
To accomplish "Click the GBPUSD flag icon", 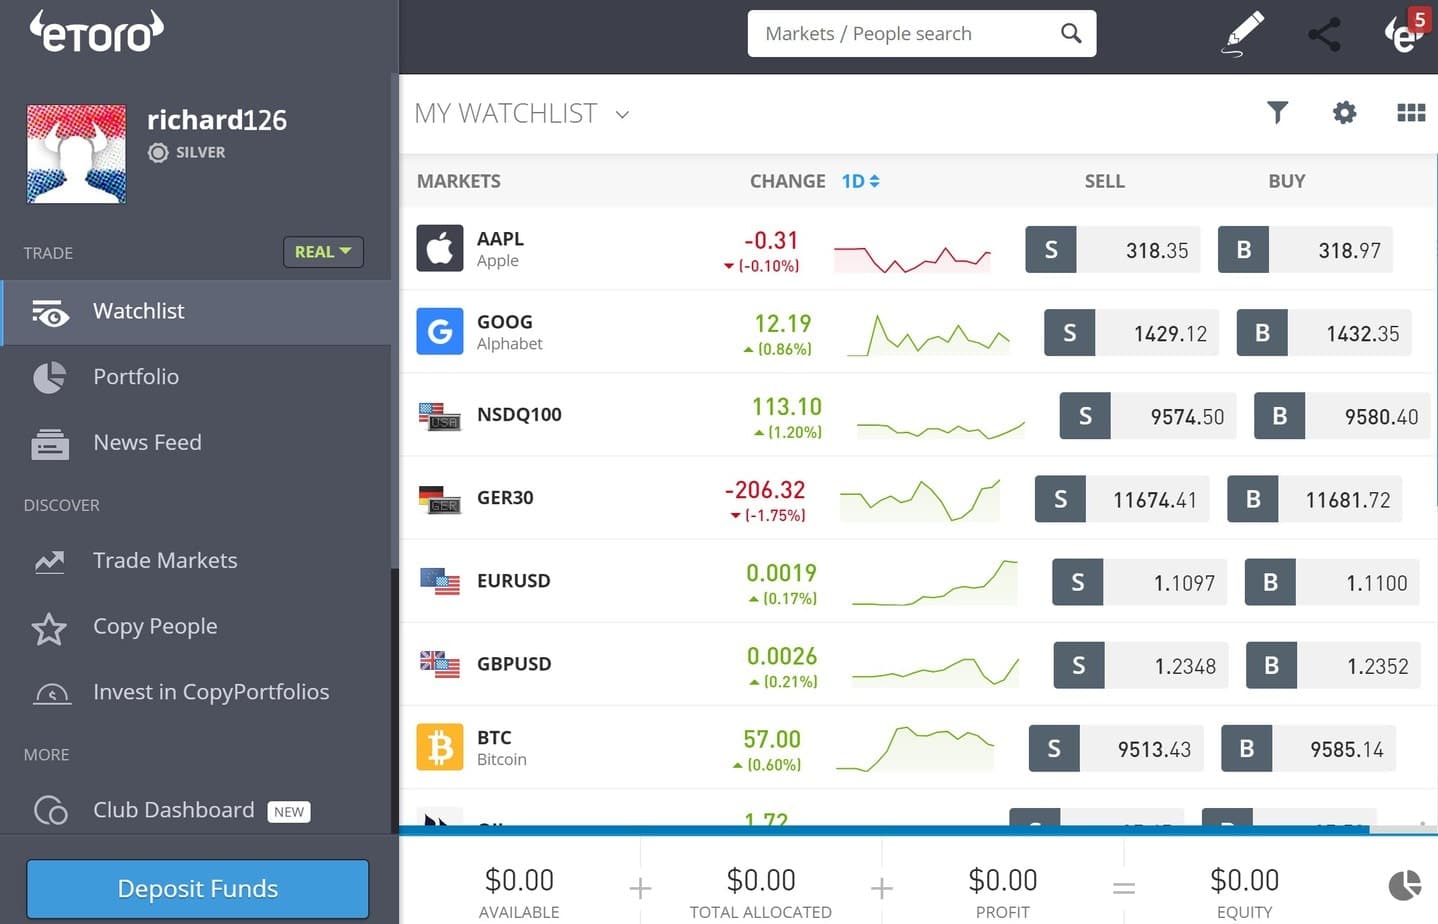I will click(440, 664).
